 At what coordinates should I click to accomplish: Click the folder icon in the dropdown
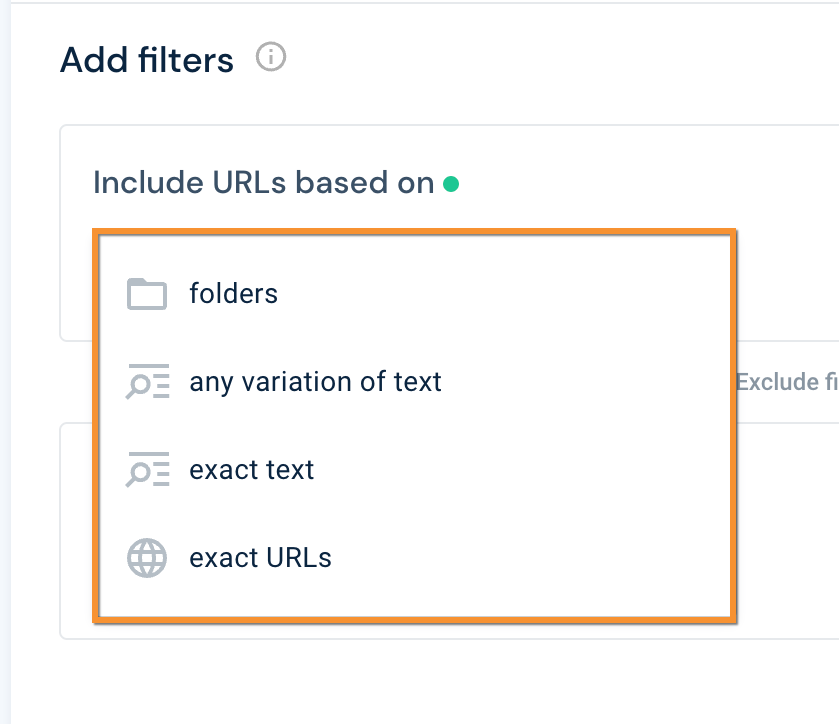(x=147, y=294)
